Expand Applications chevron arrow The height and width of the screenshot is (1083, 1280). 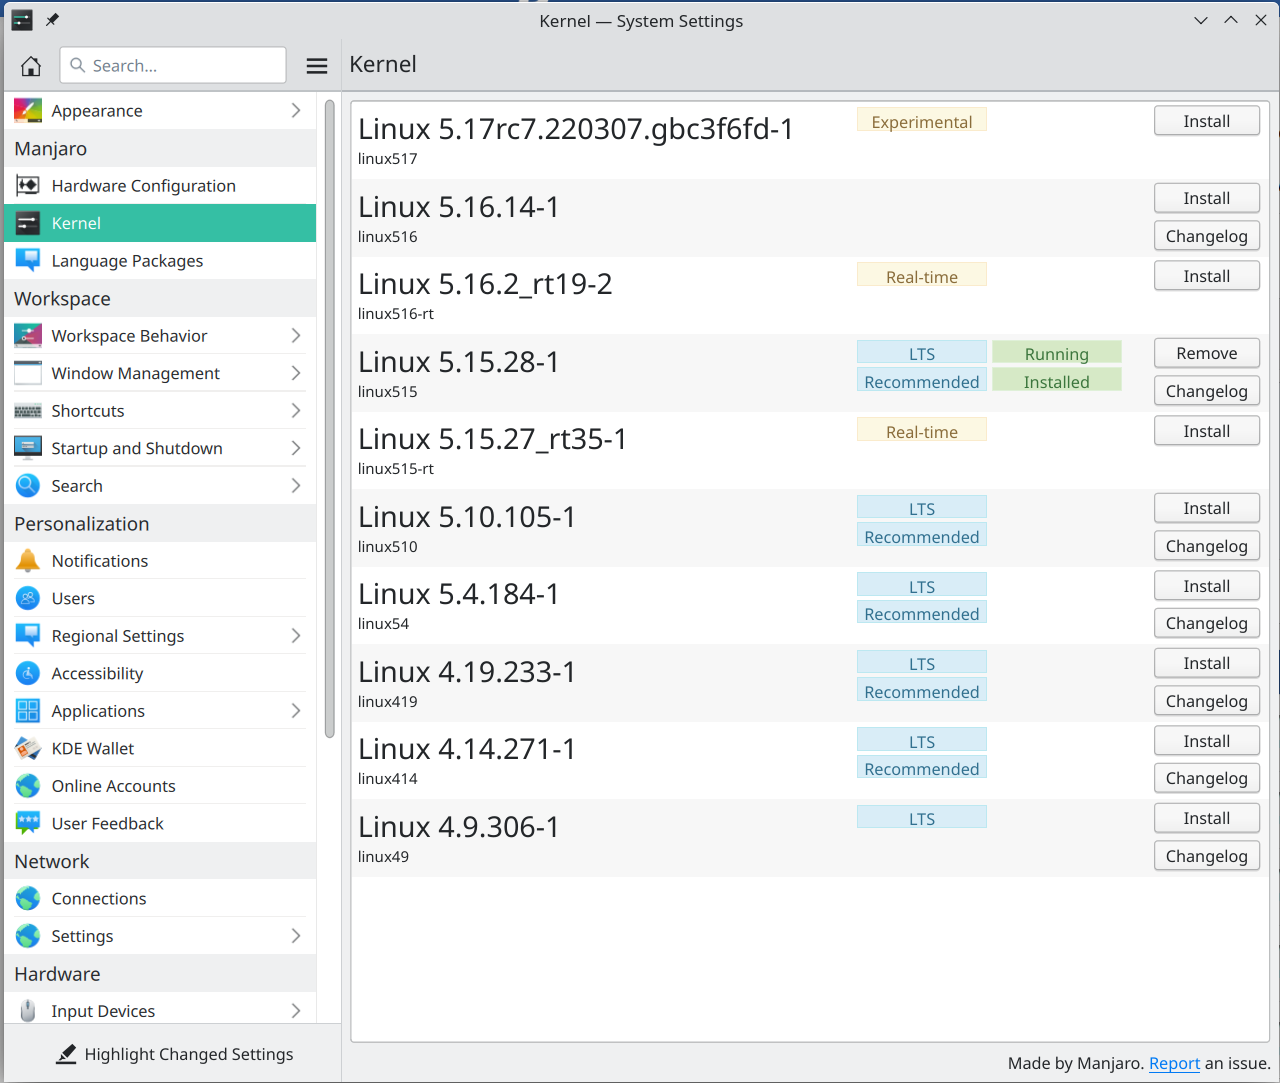[296, 711]
